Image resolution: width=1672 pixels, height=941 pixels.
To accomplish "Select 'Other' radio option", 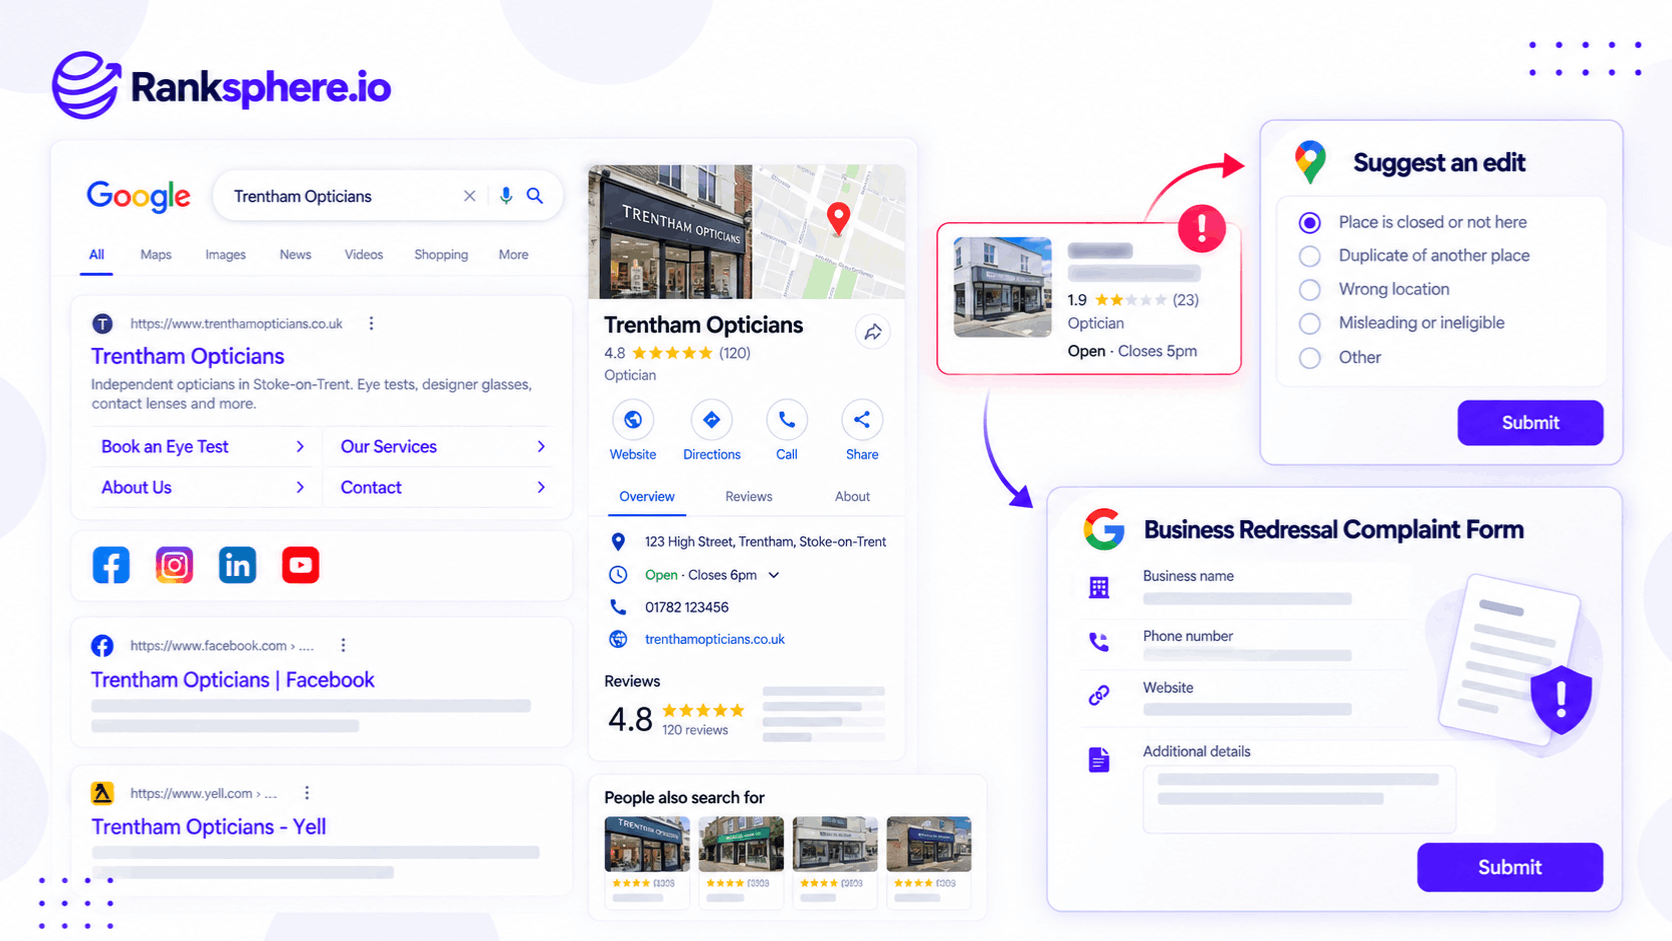I will 1309,358.
